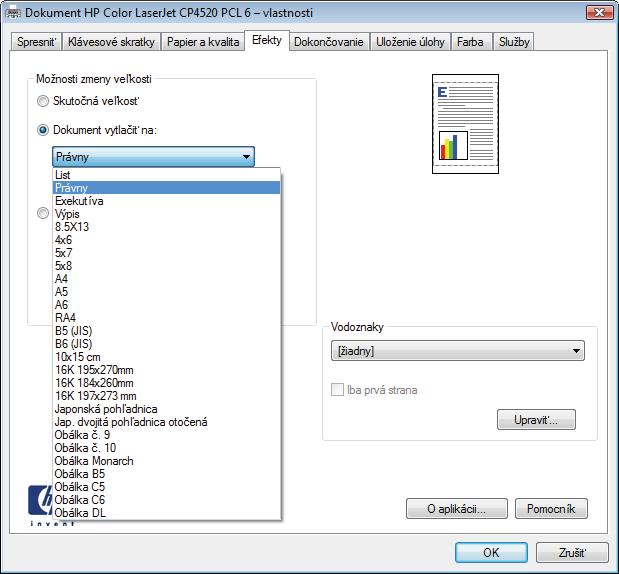Switch to Klávesové skratky tab
This screenshot has height=574, width=619.
(111, 42)
